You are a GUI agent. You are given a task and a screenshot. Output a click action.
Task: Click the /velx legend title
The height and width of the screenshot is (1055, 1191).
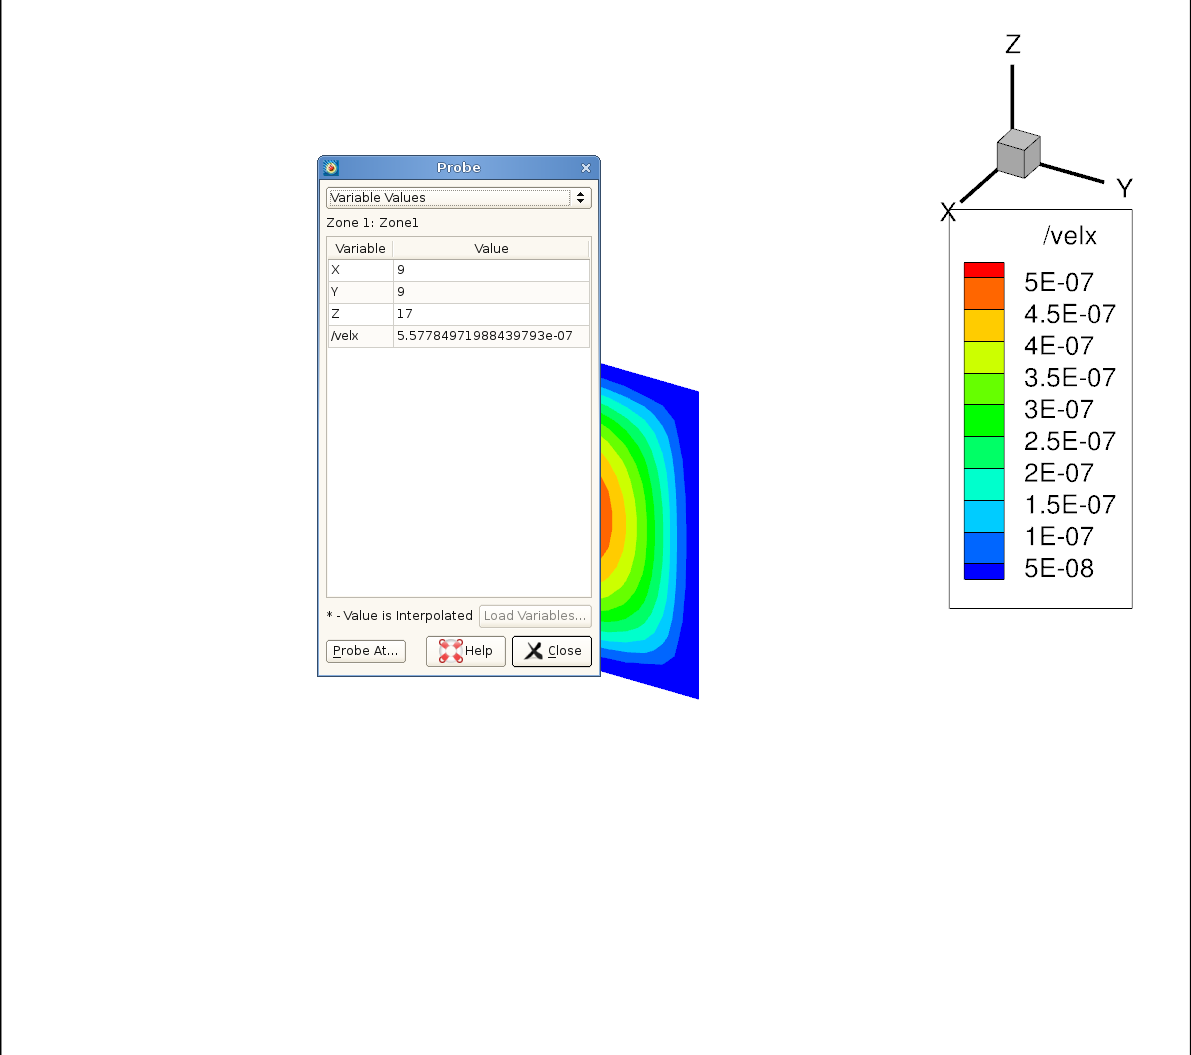(x=1069, y=236)
